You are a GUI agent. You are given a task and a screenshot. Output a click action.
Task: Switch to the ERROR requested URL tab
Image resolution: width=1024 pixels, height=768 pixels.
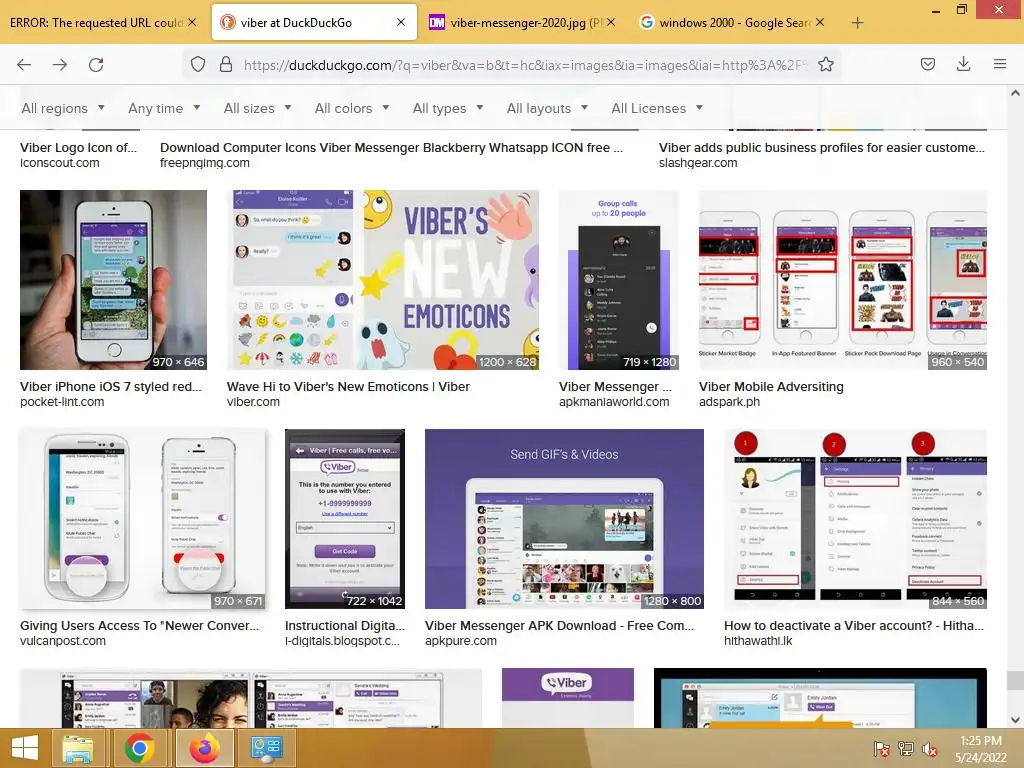point(97,23)
